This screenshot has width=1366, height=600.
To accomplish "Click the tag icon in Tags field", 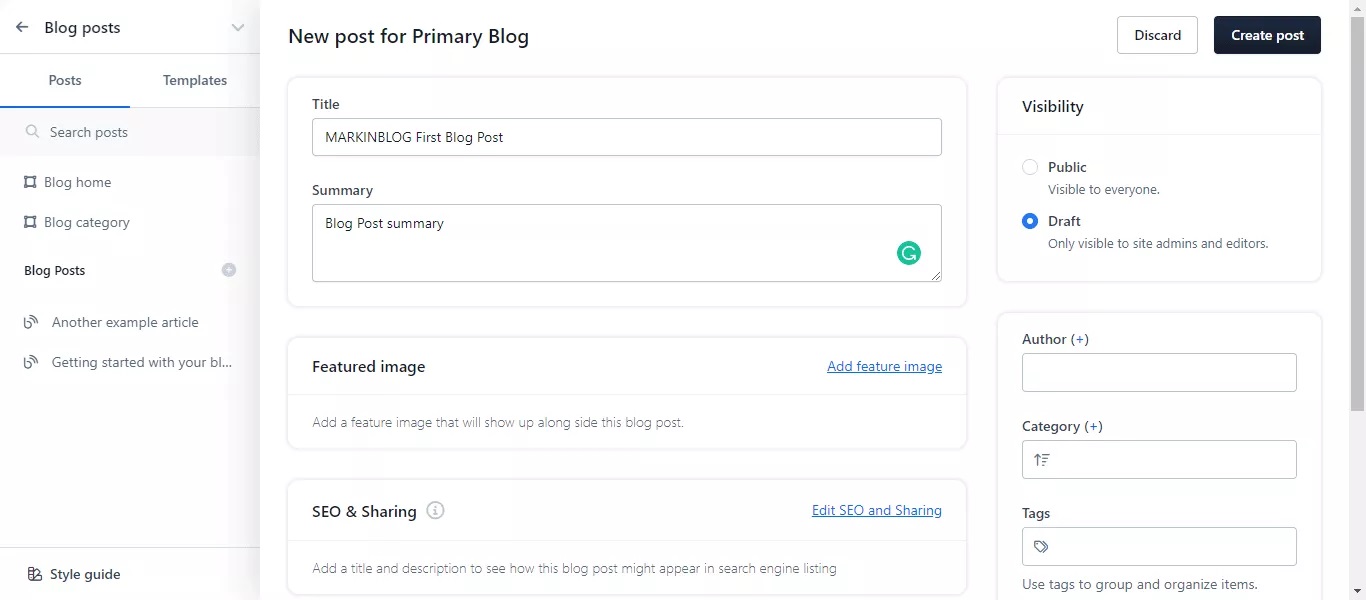I will (x=1041, y=547).
